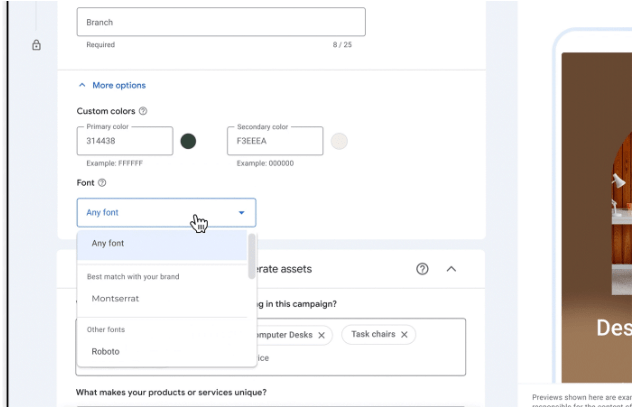Viewport: 632px width, 409px height.
Task: Click the lock icon in left sidebar
Action: click(x=36, y=45)
